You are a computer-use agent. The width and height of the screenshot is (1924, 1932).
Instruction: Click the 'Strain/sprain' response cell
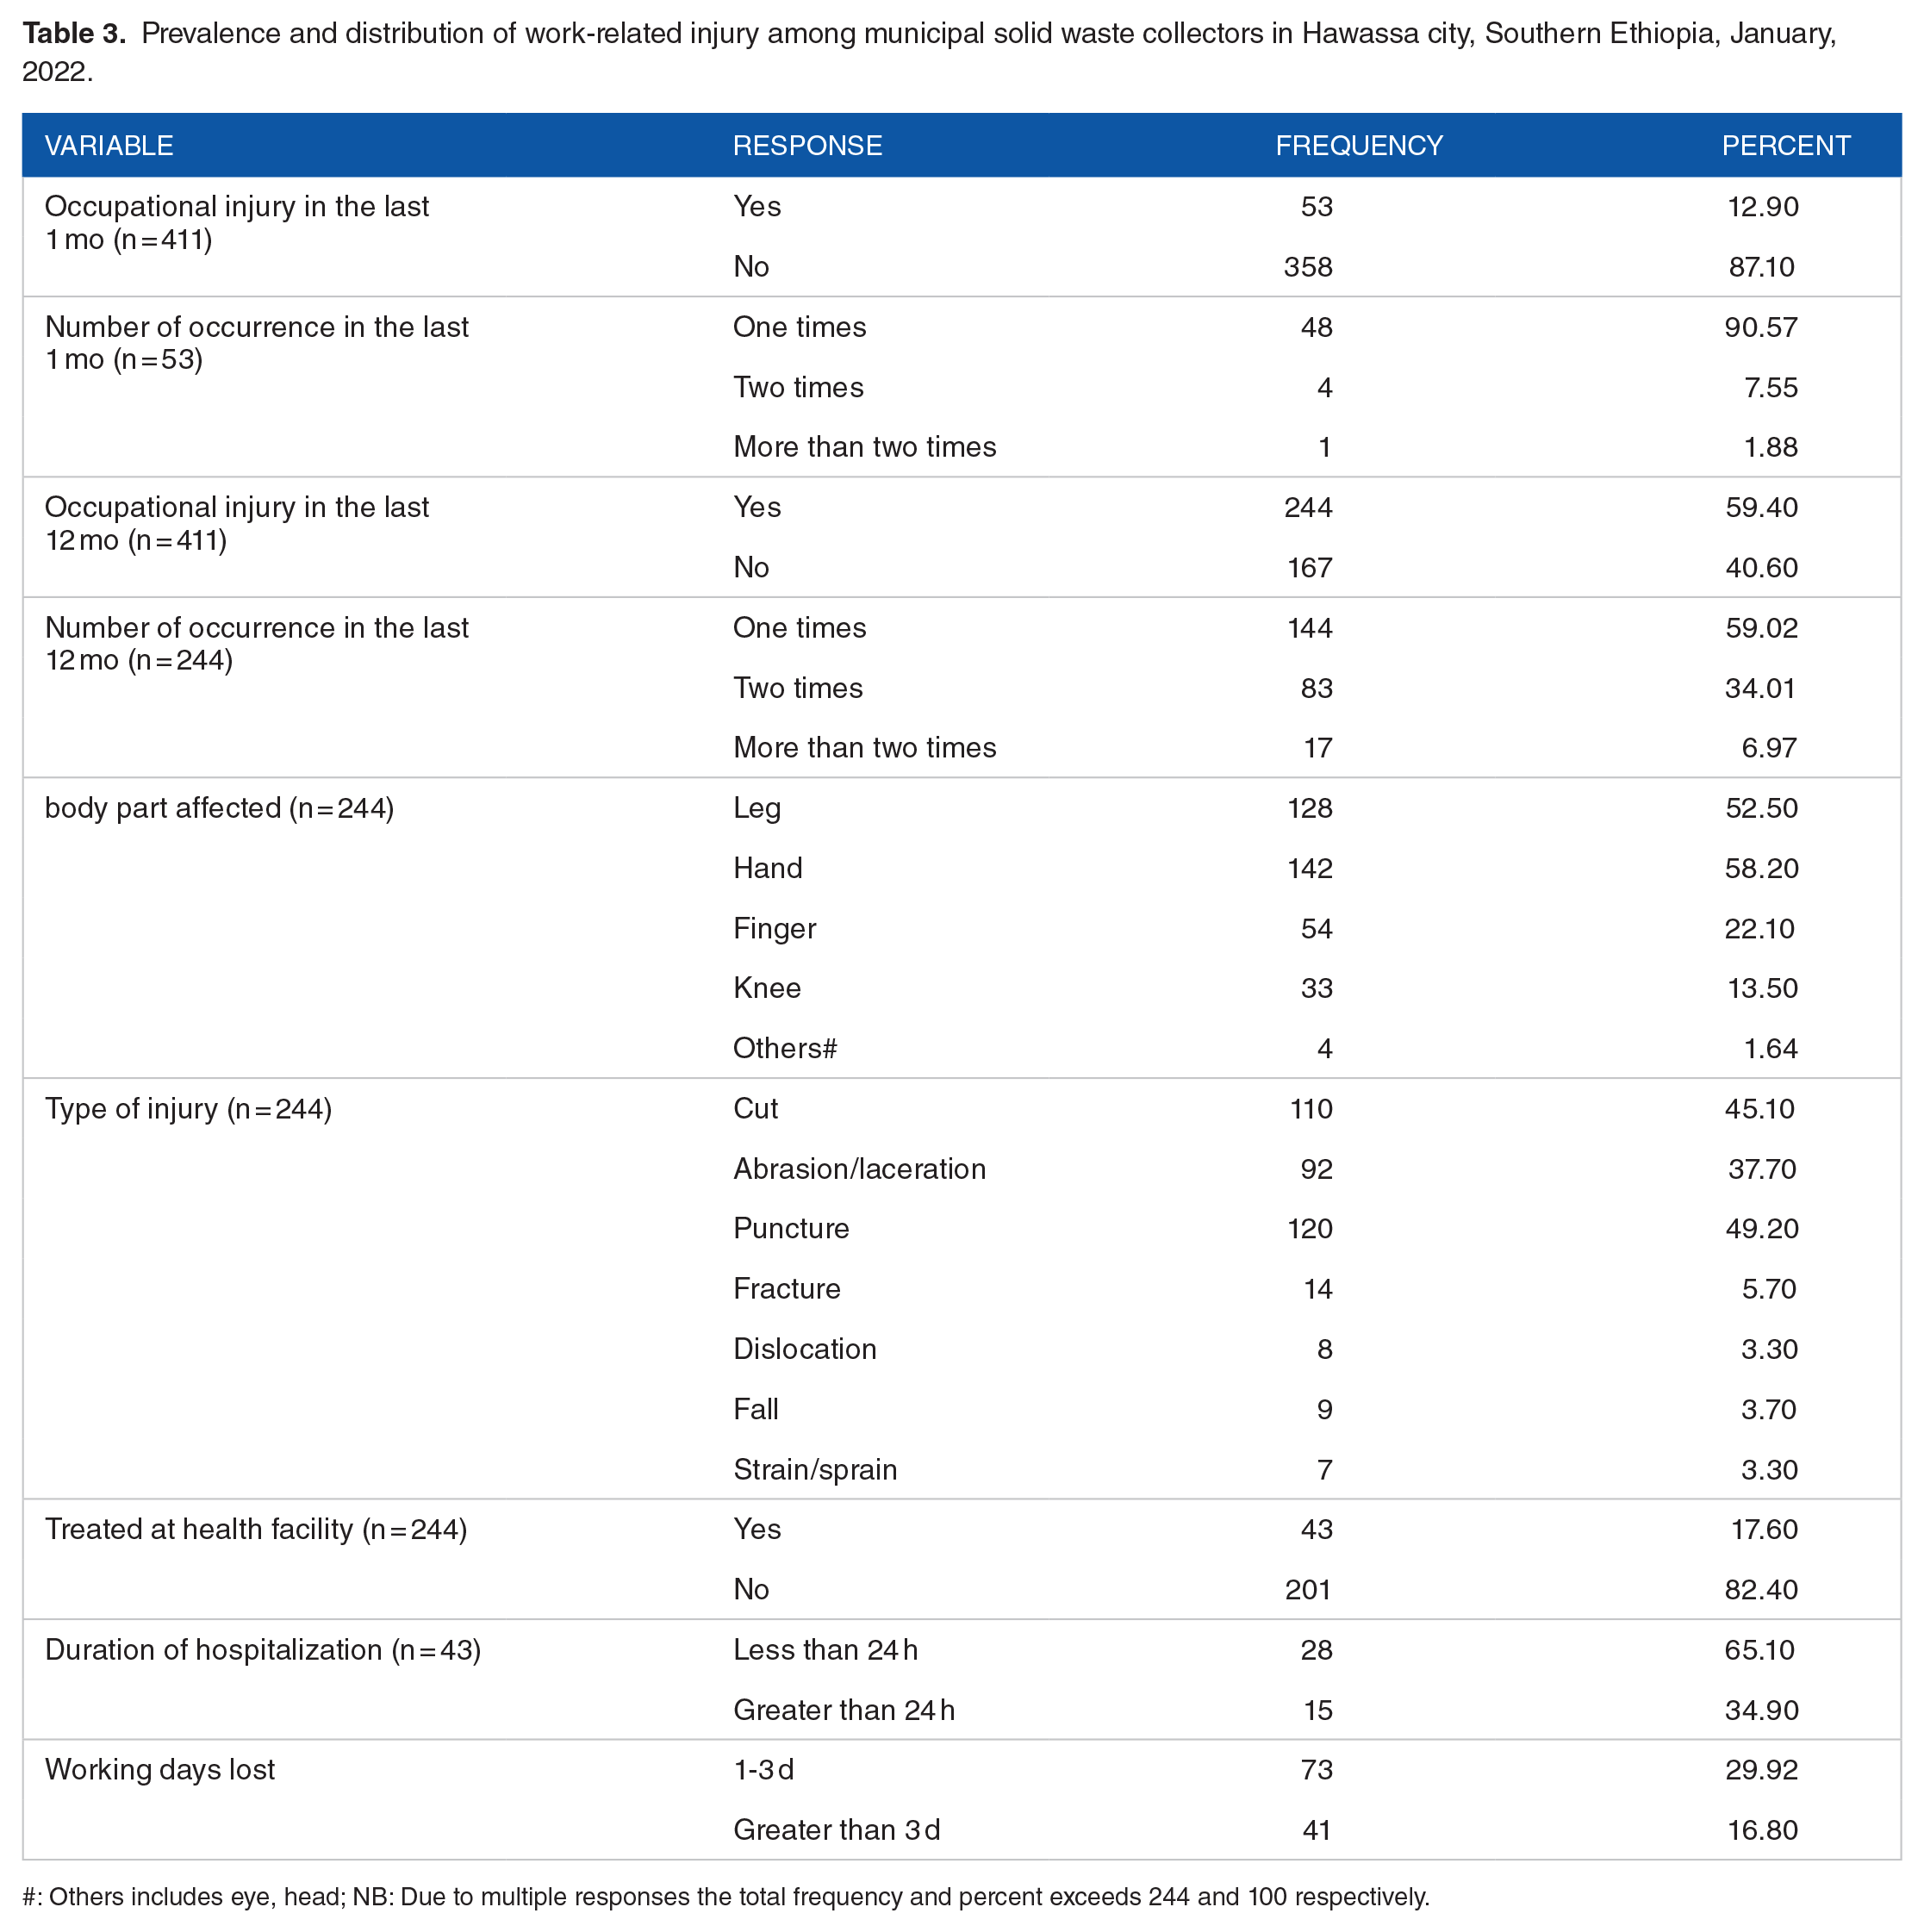pyautogui.click(x=815, y=1469)
